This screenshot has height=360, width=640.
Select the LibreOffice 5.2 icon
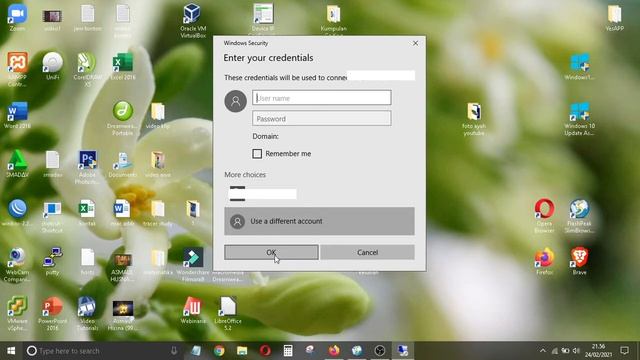pos(228,314)
